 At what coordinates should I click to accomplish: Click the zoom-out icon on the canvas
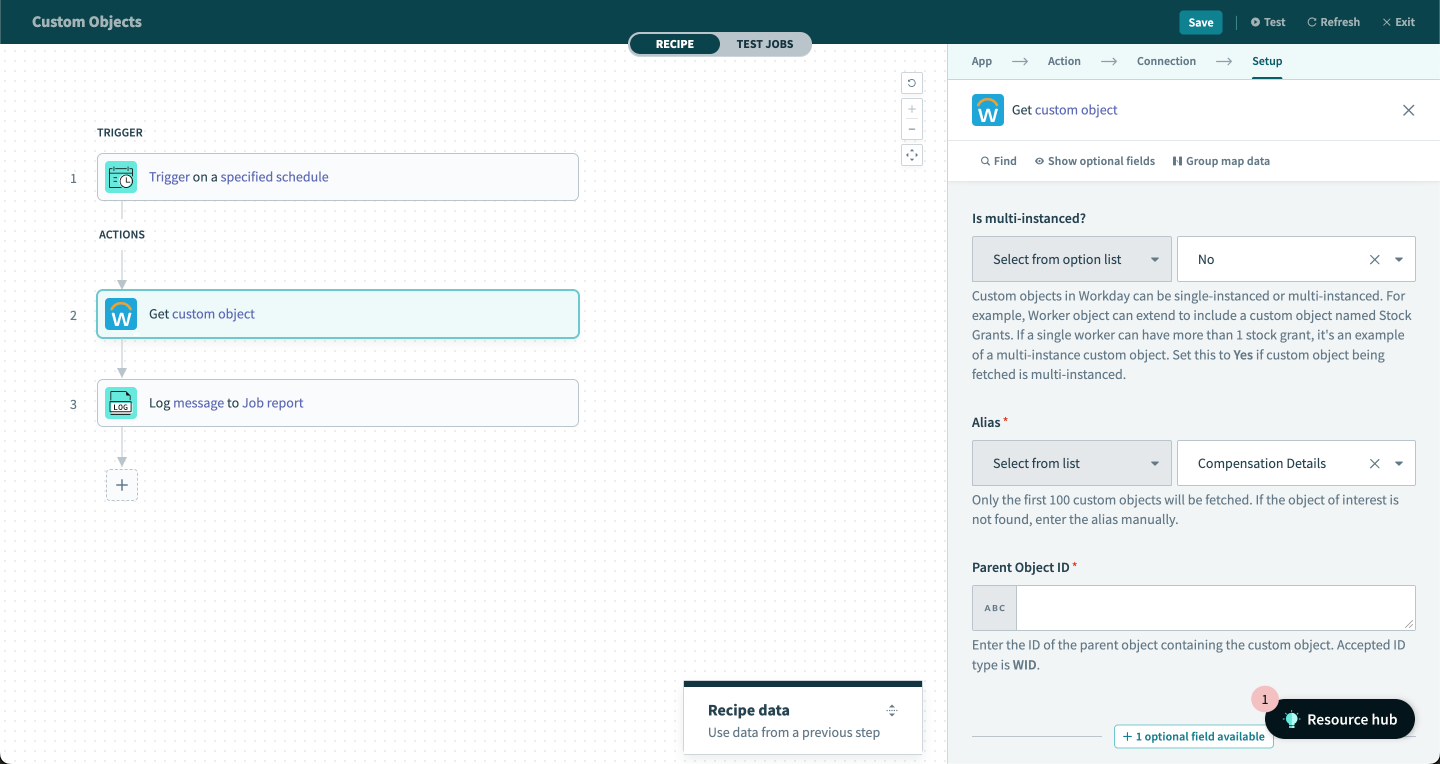911,128
